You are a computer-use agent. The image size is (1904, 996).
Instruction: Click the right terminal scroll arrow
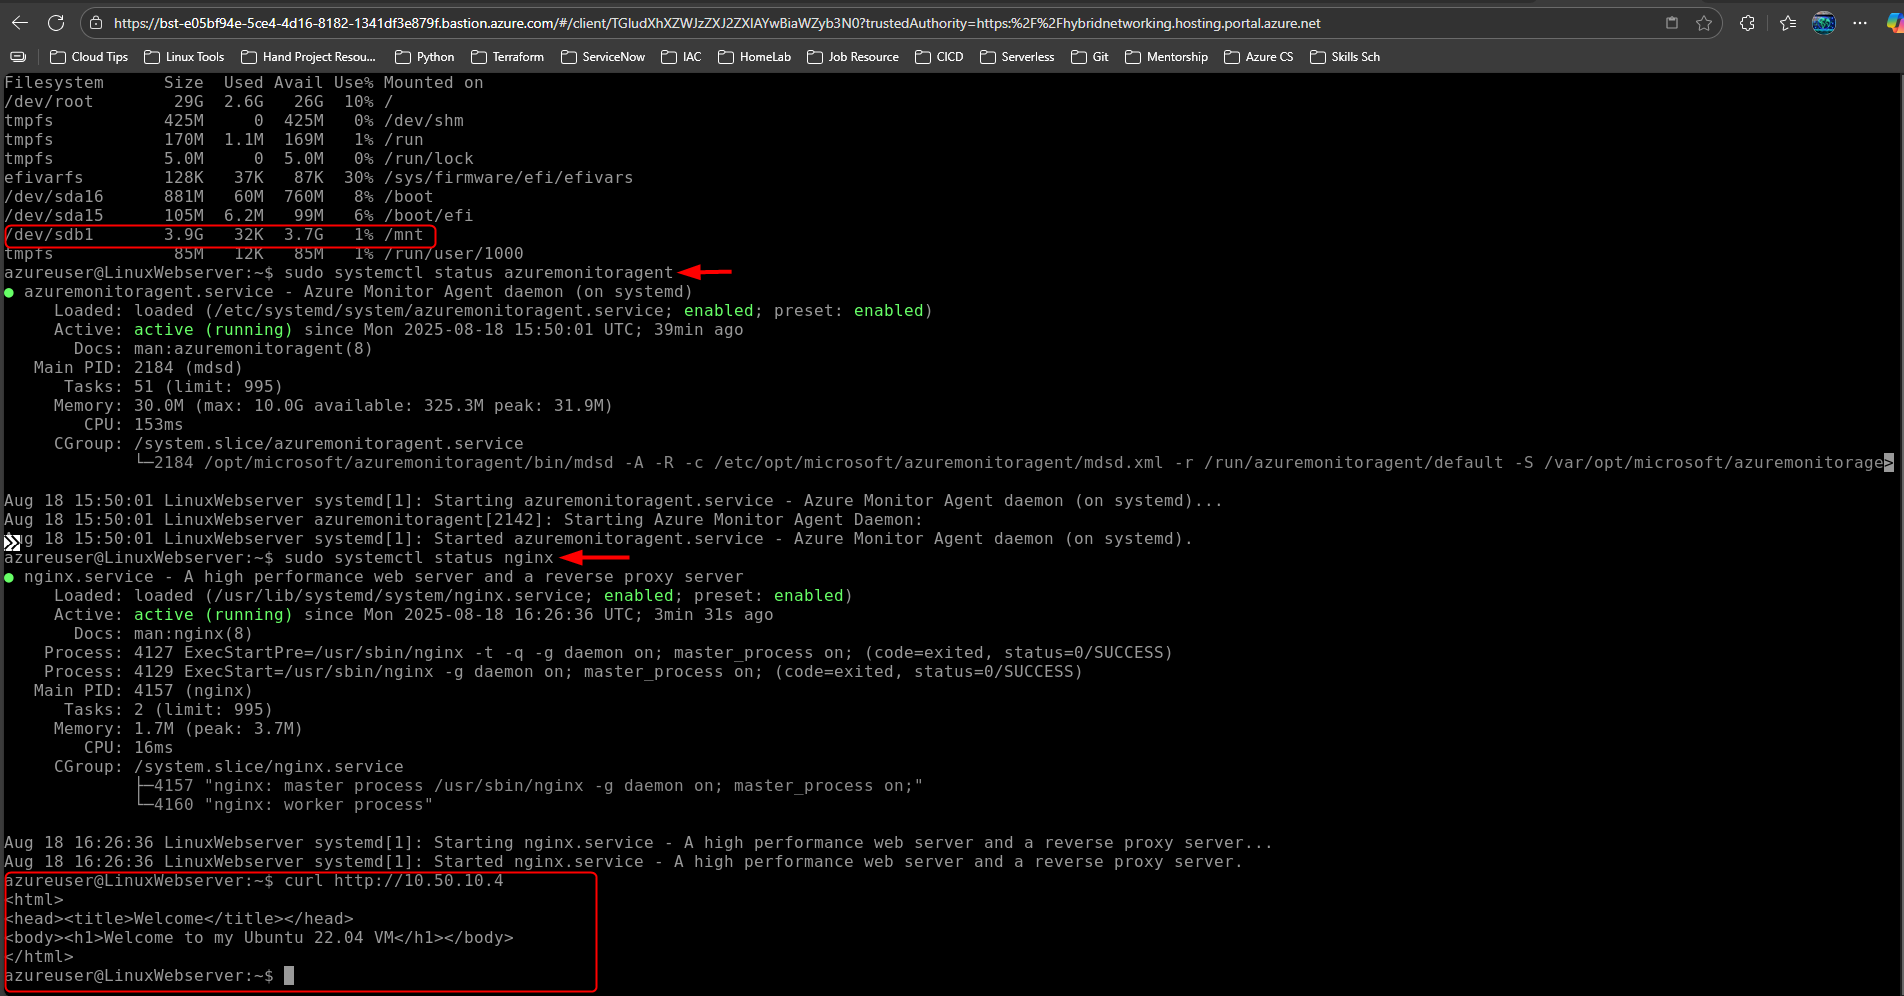pos(1889,463)
